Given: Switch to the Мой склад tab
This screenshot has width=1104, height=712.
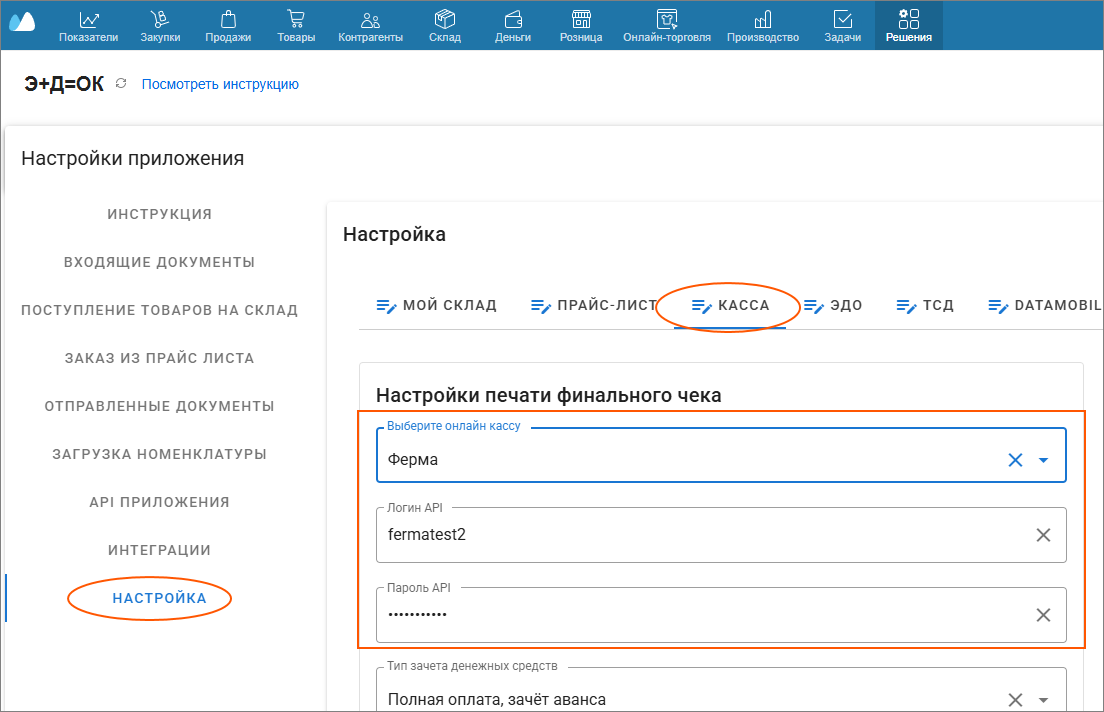Looking at the screenshot, I should (x=436, y=305).
